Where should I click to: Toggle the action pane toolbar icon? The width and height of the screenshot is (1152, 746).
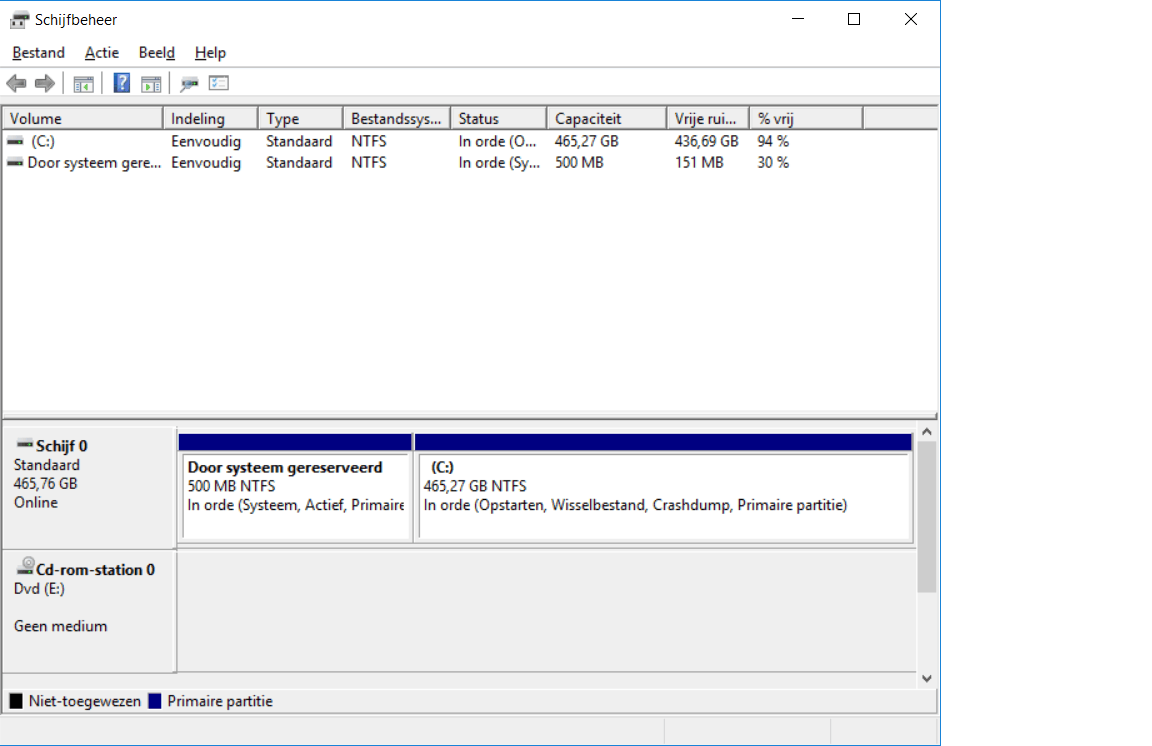151,84
